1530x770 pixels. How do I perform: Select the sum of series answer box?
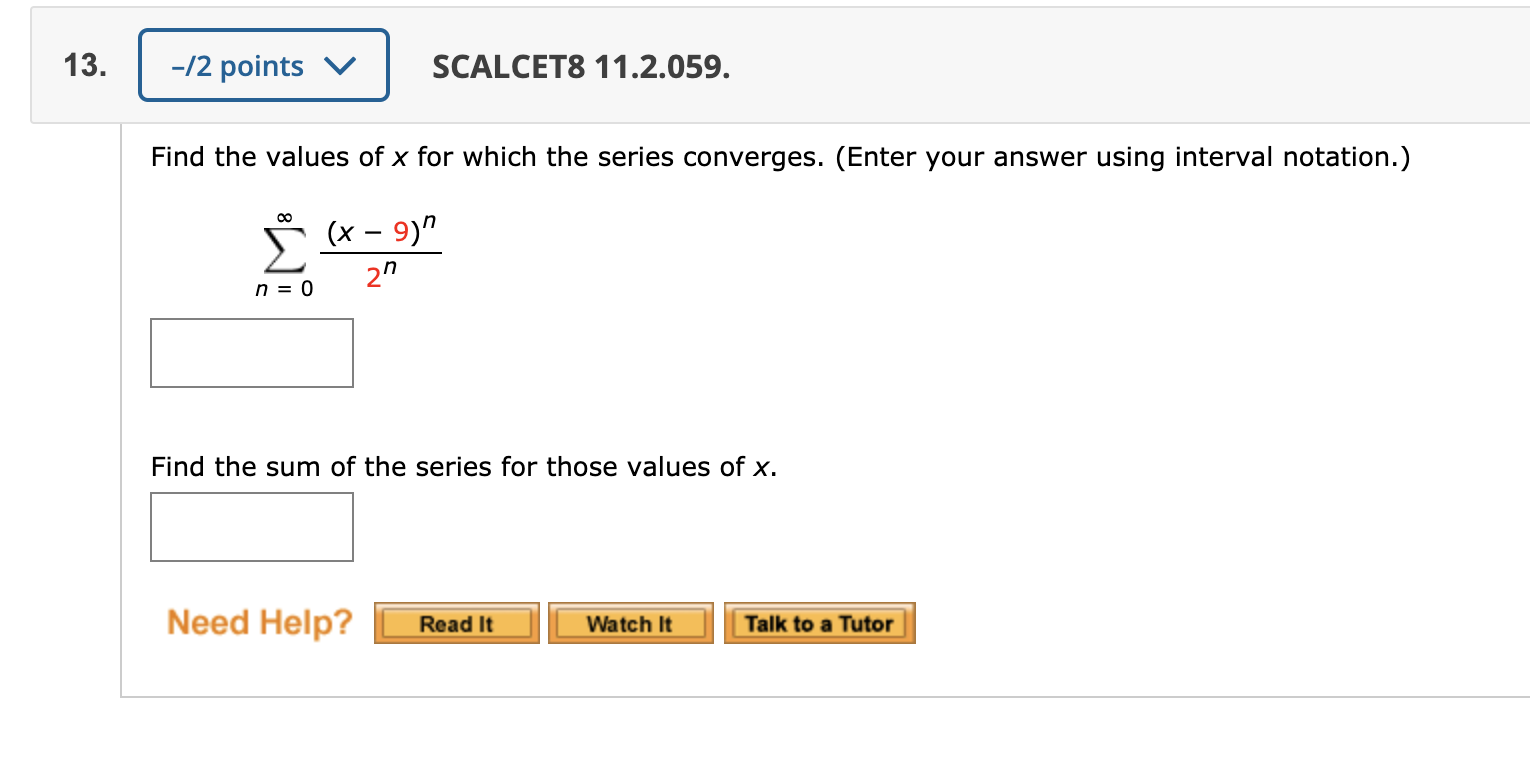pos(251,526)
